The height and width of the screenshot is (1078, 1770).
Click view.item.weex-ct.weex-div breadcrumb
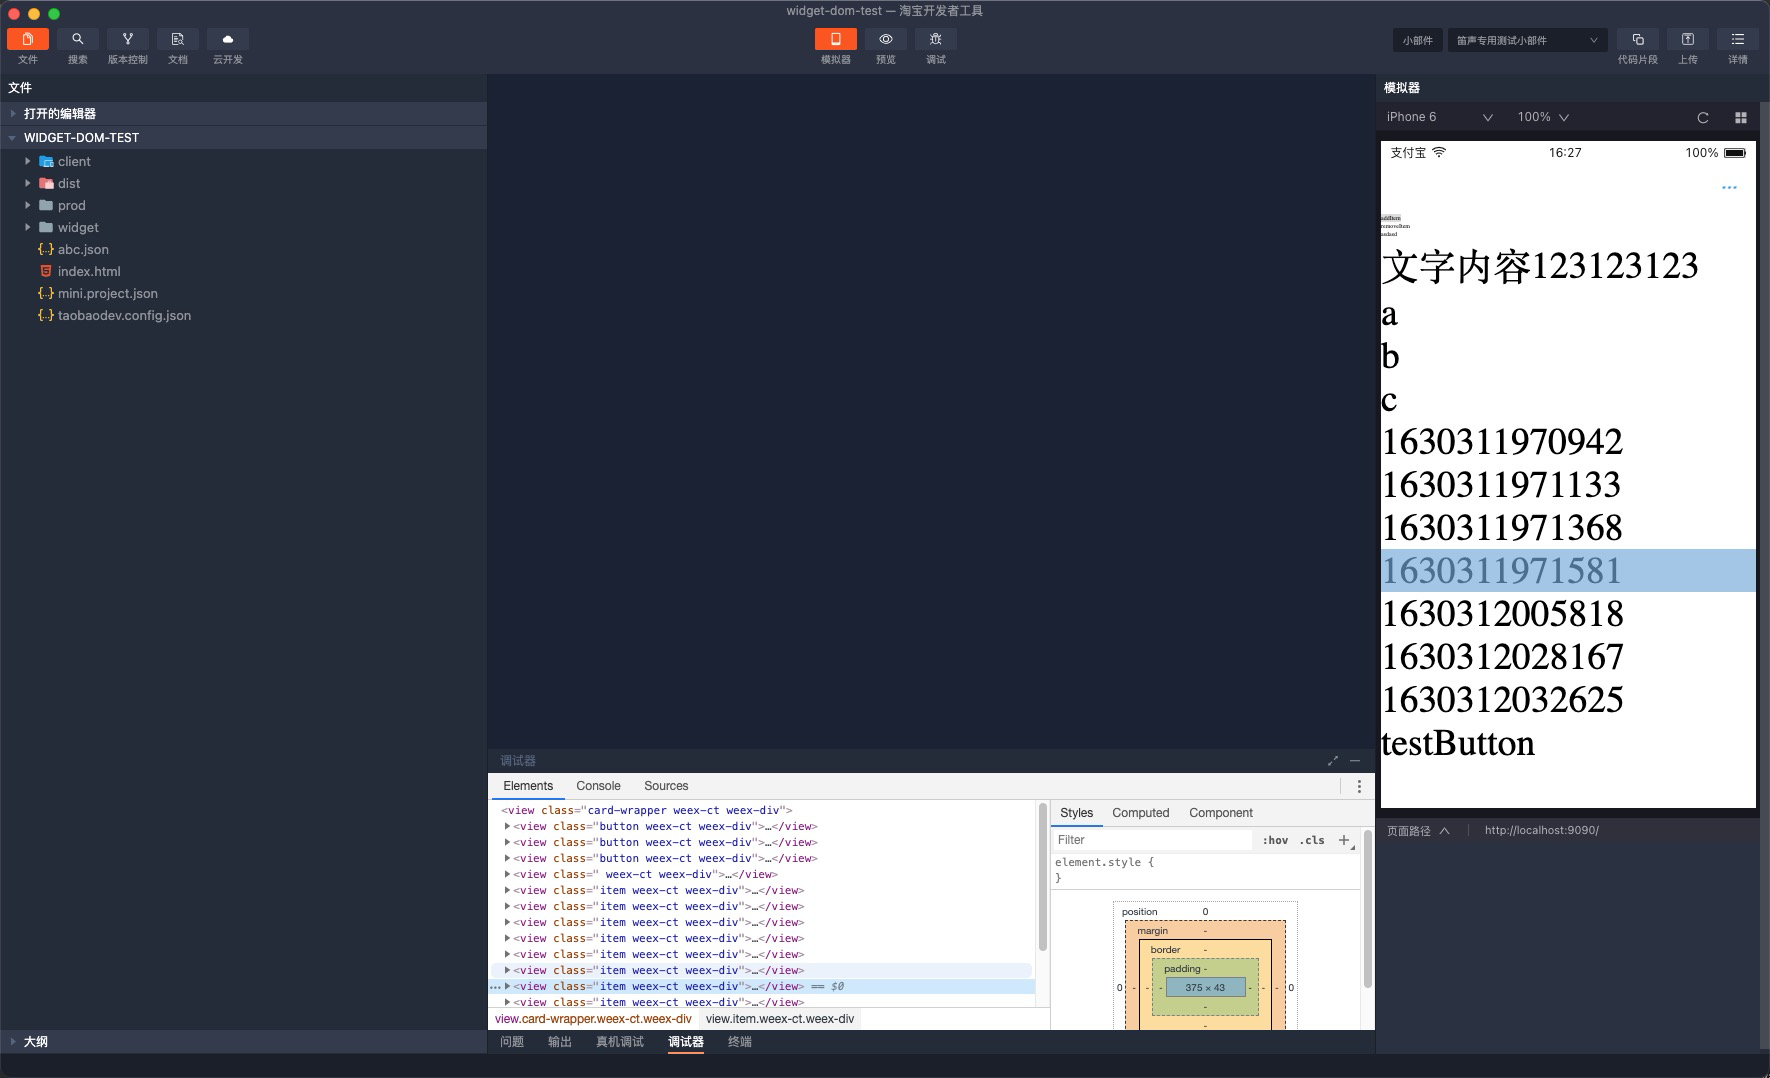point(780,1019)
